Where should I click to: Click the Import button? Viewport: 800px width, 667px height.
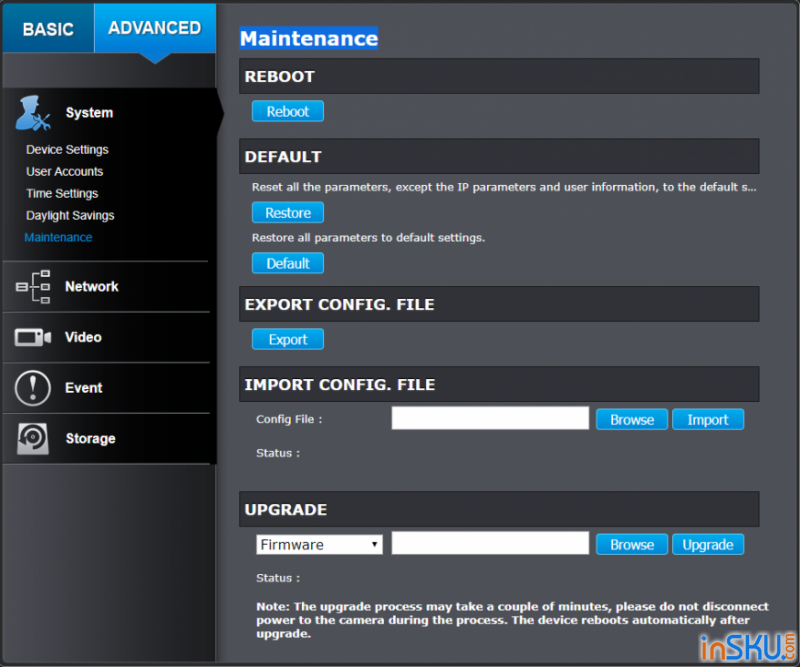[708, 419]
